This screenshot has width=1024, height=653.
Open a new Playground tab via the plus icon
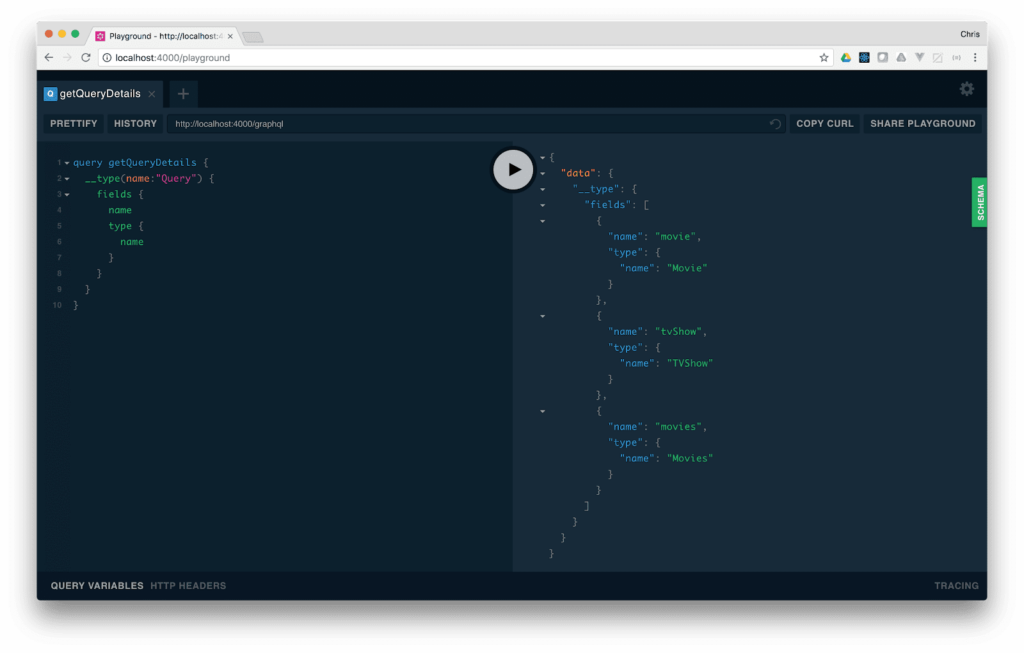[182, 93]
